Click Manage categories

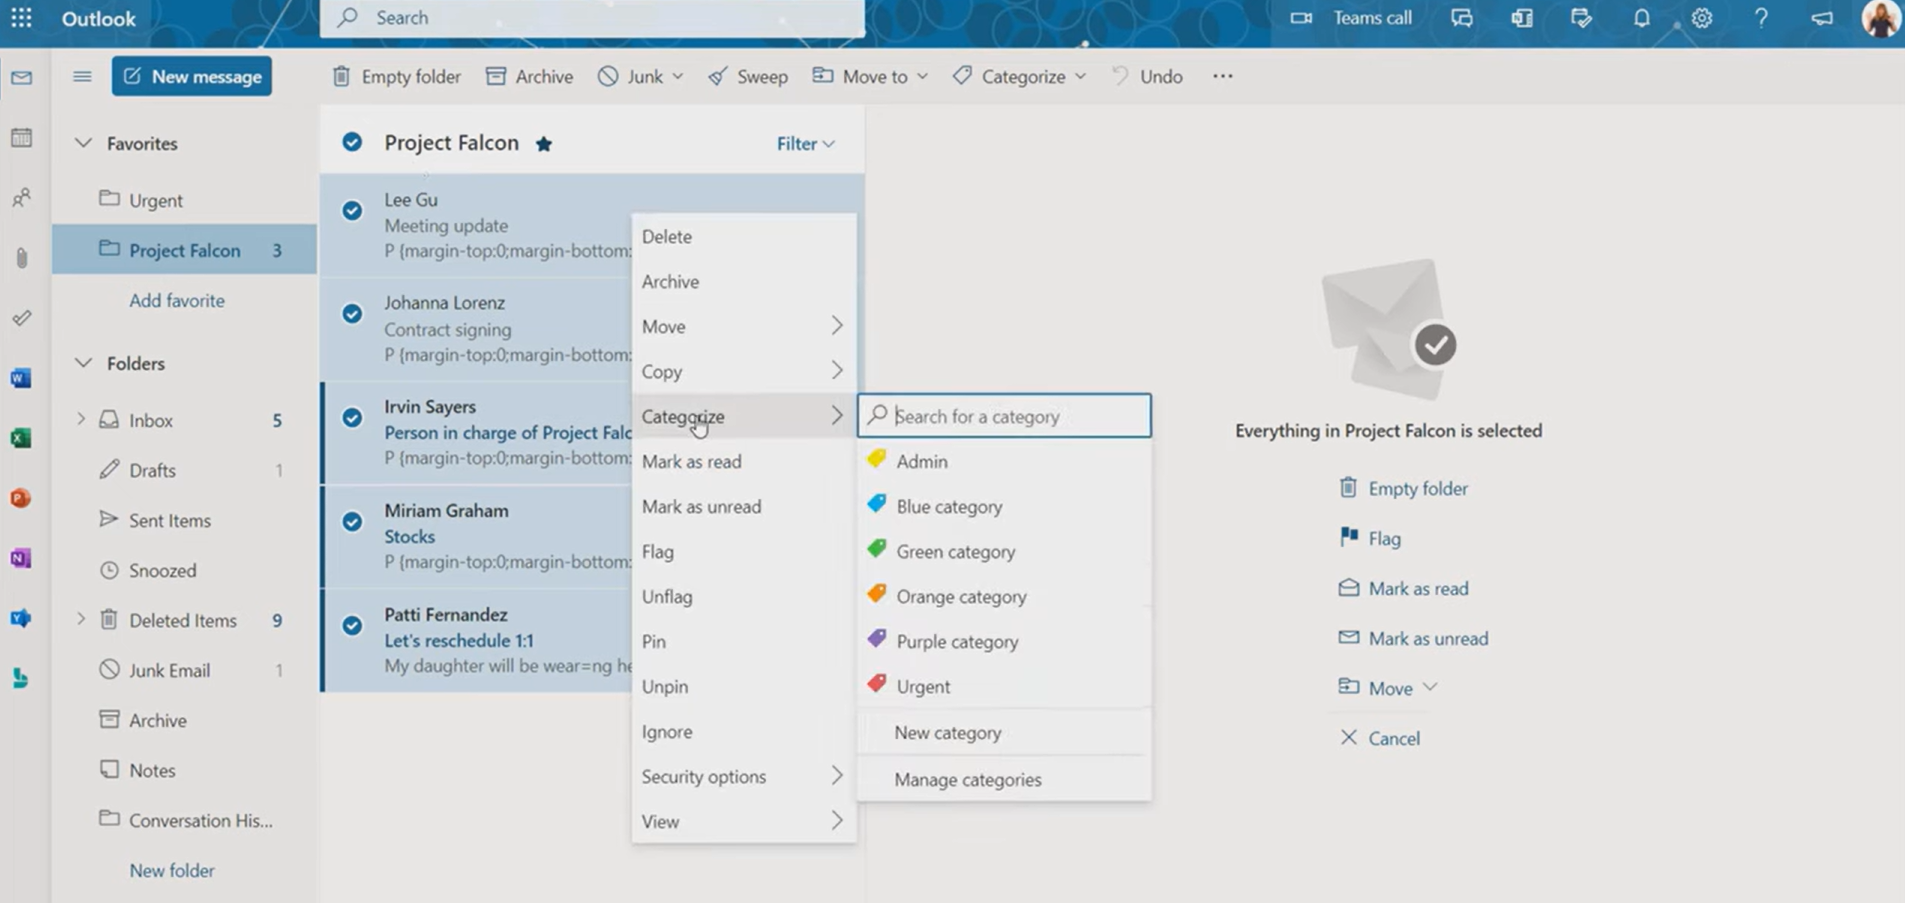967,779
